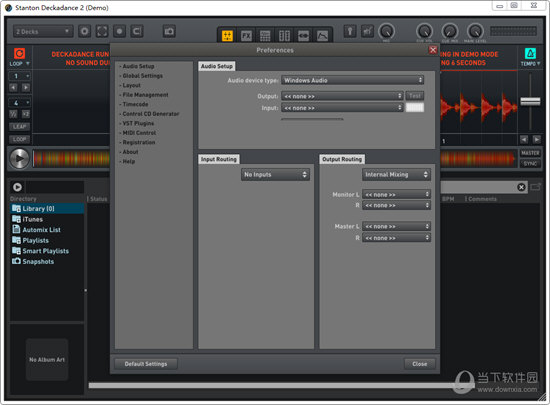Image resolution: width=550 pixels, height=405 pixels.
Task: Open the Internal Mixing dropdown
Action: (396, 175)
